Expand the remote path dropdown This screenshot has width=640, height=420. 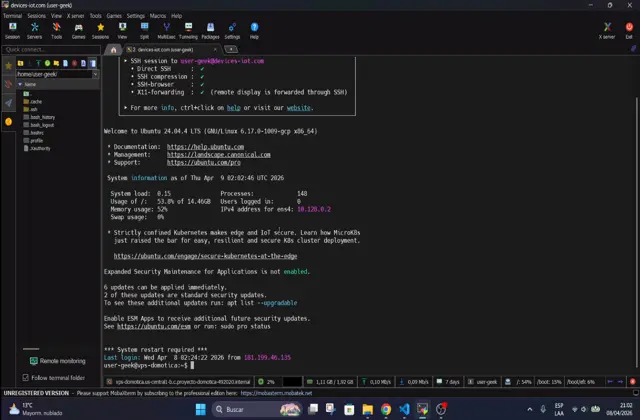[x=96, y=74]
